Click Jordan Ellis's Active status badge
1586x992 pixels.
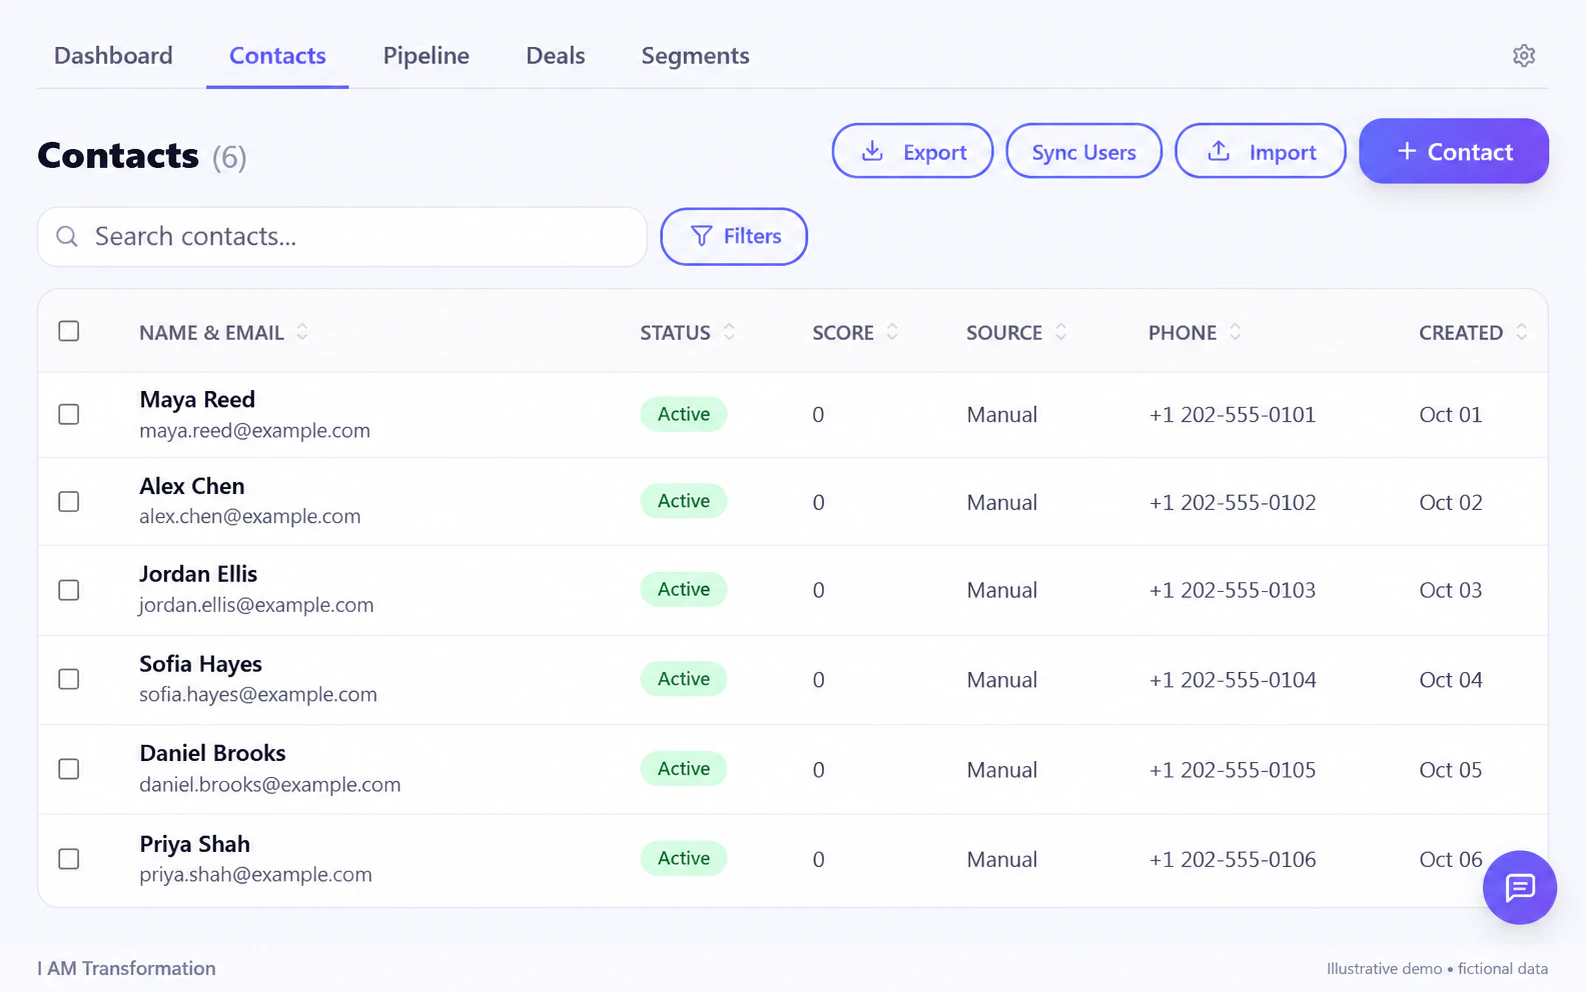click(x=684, y=589)
